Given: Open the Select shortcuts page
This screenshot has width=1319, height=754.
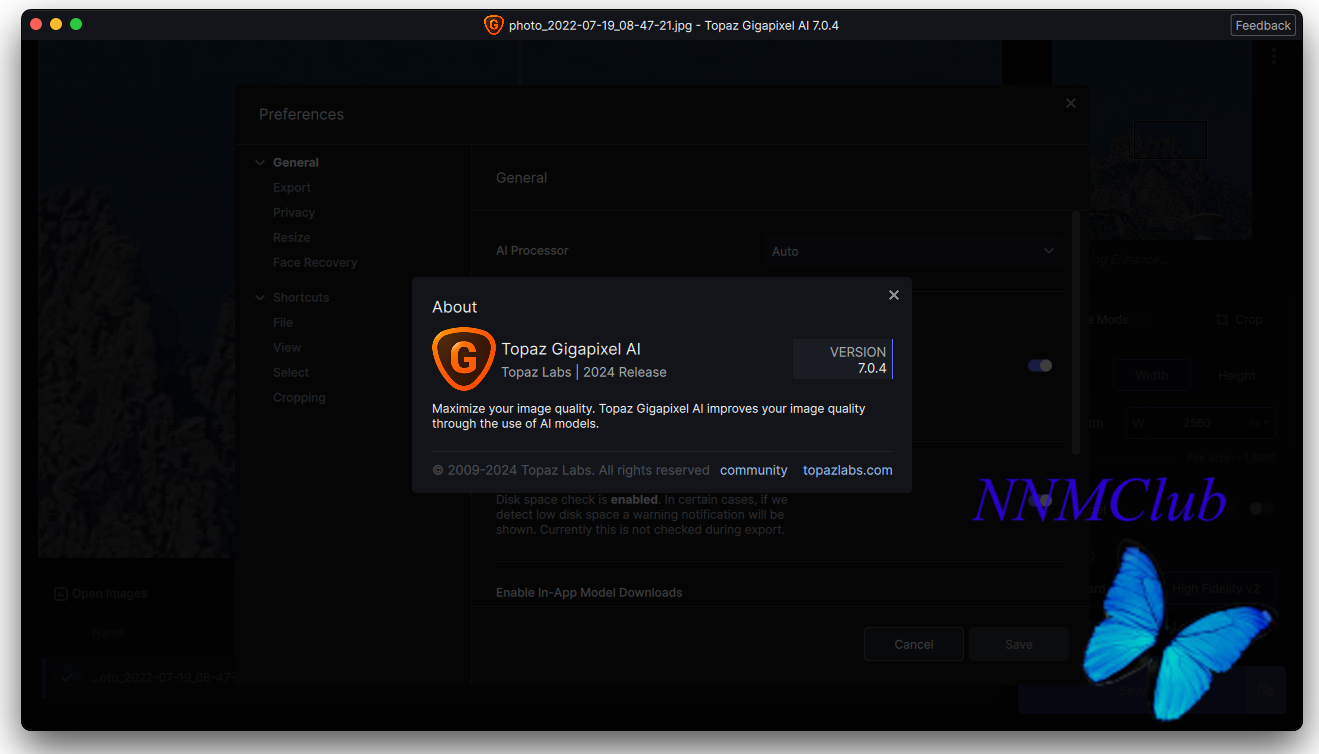Looking at the screenshot, I should (291, 373).
